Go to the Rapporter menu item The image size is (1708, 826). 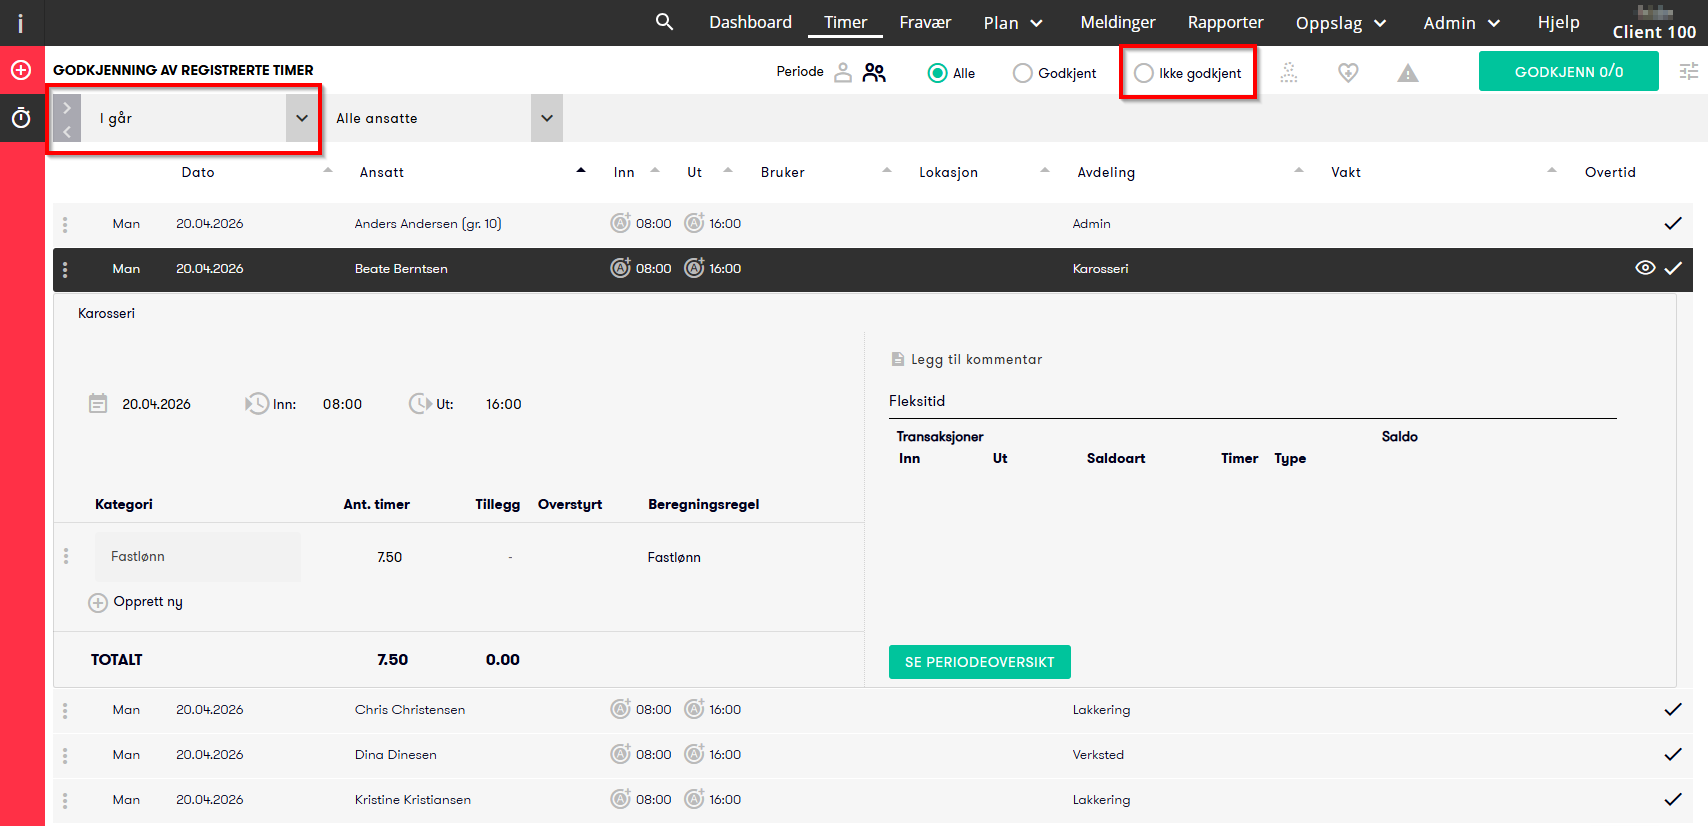pyautogui.click(x=1225, y=22)
